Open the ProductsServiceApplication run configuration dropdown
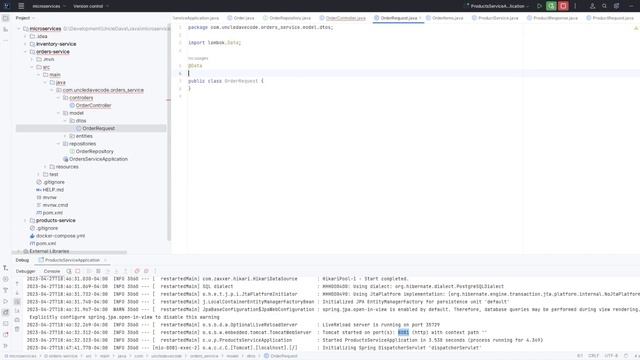 (498, 6)
